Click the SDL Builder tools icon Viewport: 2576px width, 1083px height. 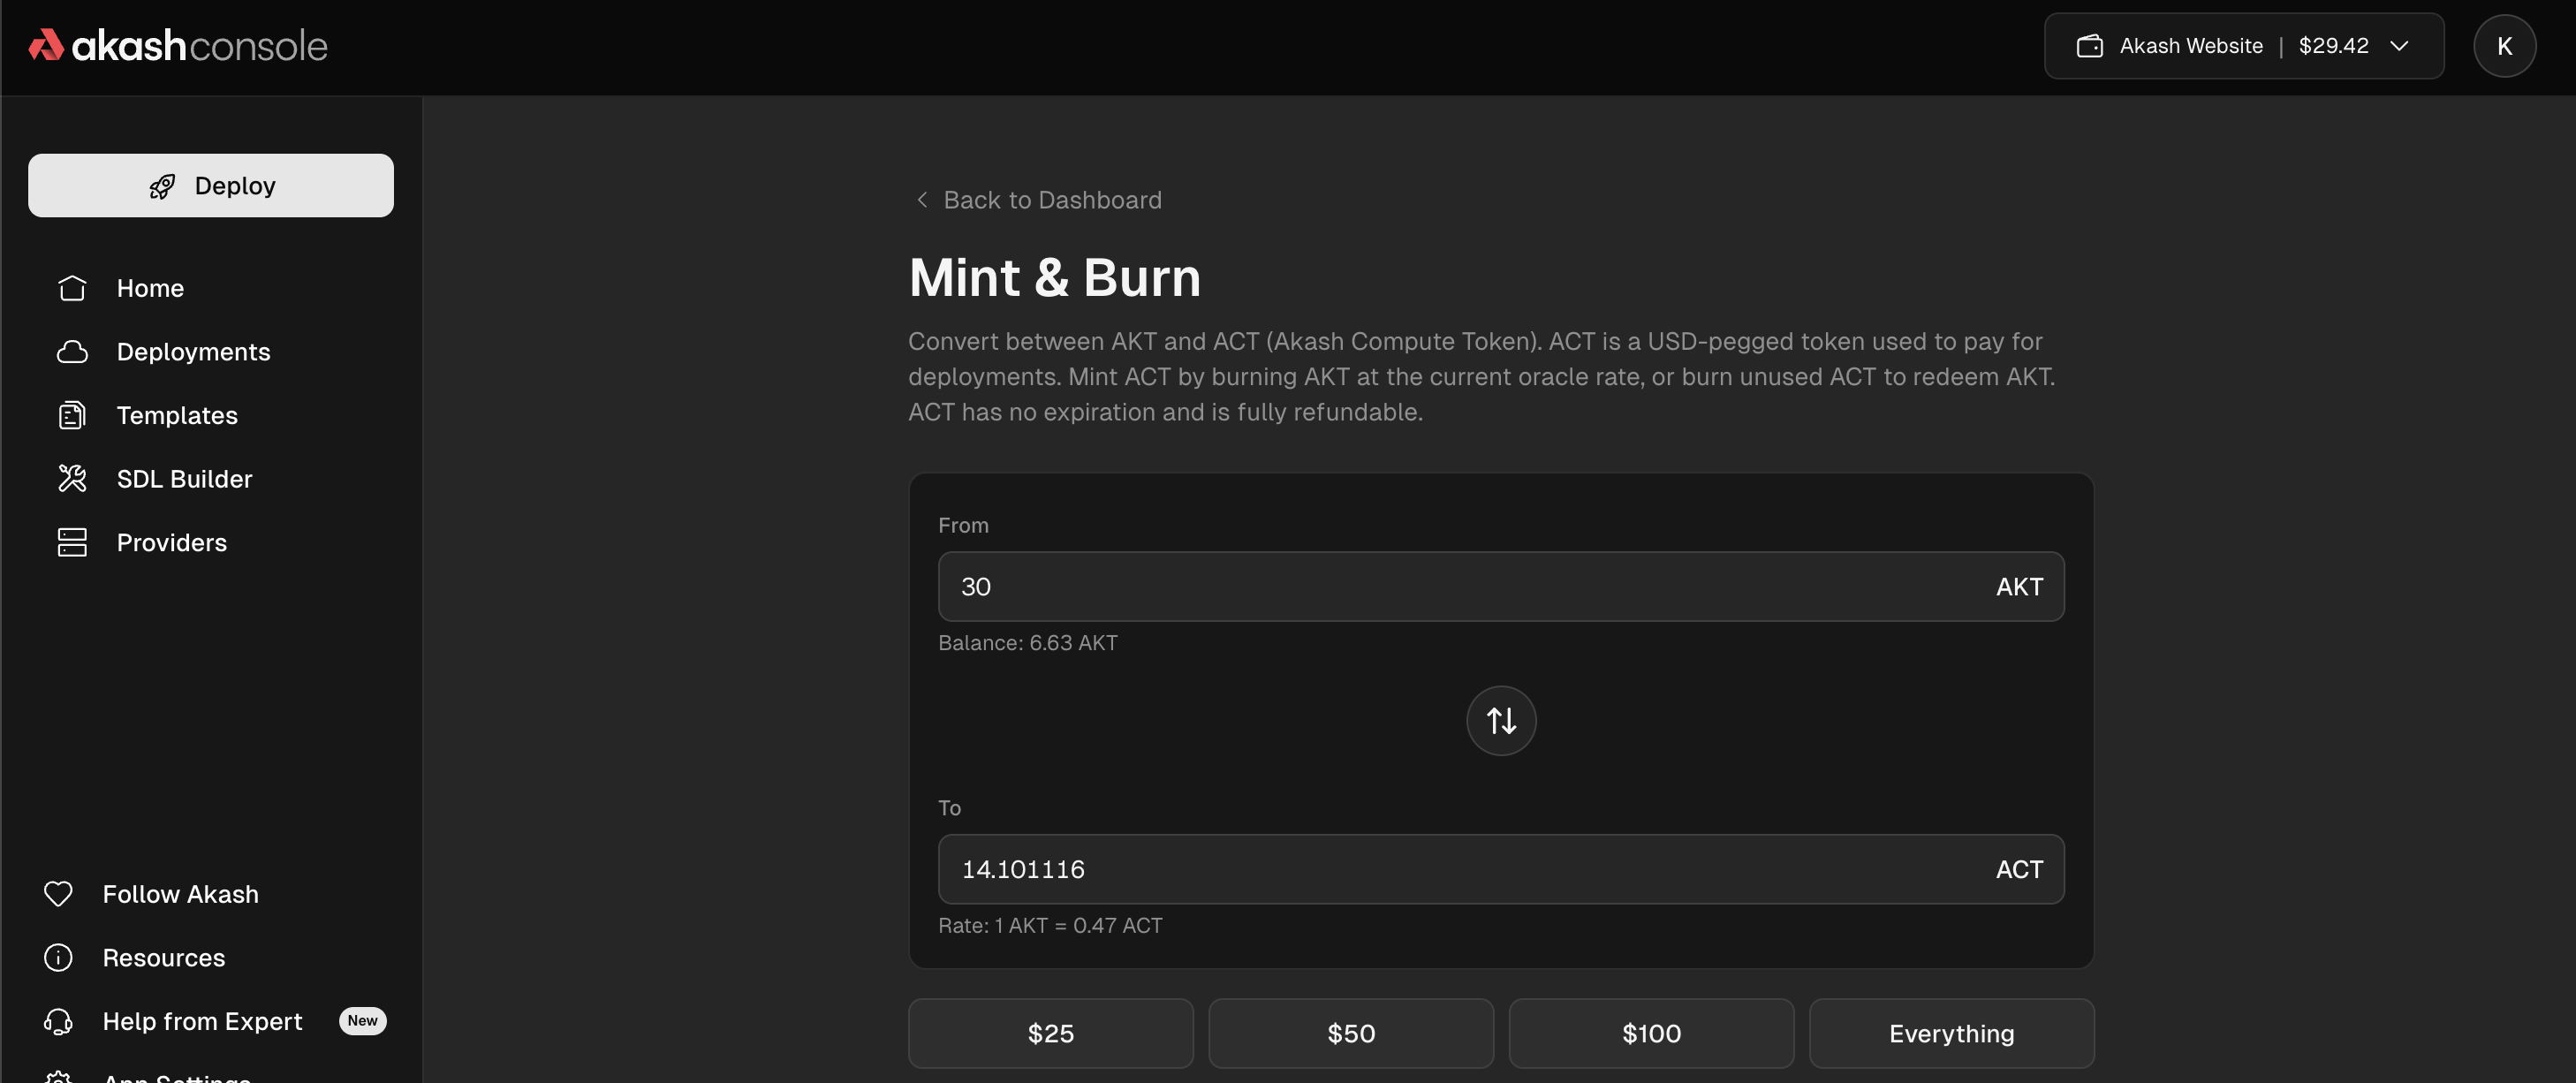point(72,479)
